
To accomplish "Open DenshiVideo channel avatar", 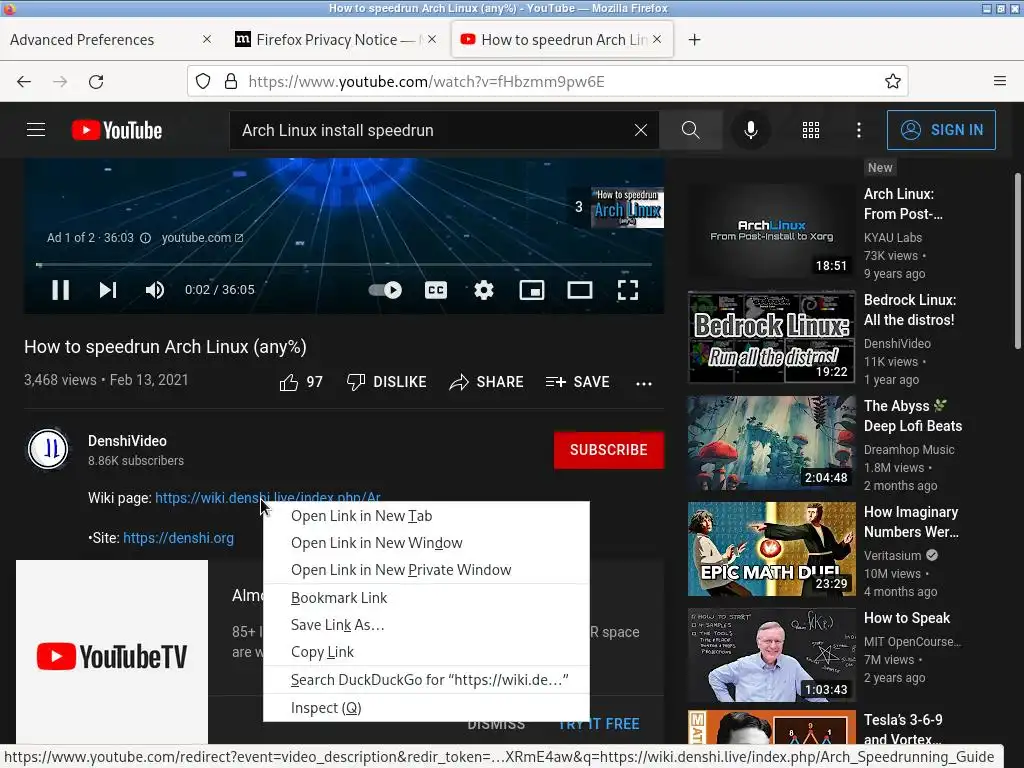I will pyautogui.click(x=48, y=449).
